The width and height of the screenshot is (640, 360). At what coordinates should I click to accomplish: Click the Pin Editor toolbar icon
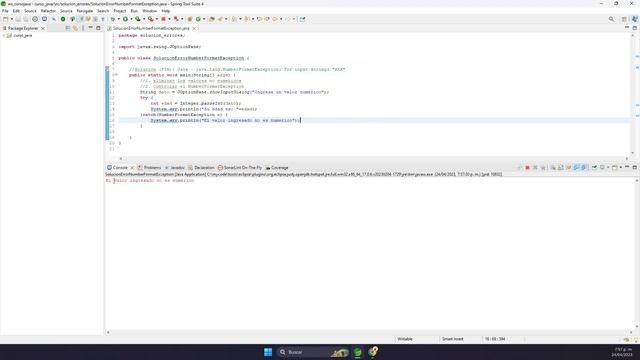point(302,19)
